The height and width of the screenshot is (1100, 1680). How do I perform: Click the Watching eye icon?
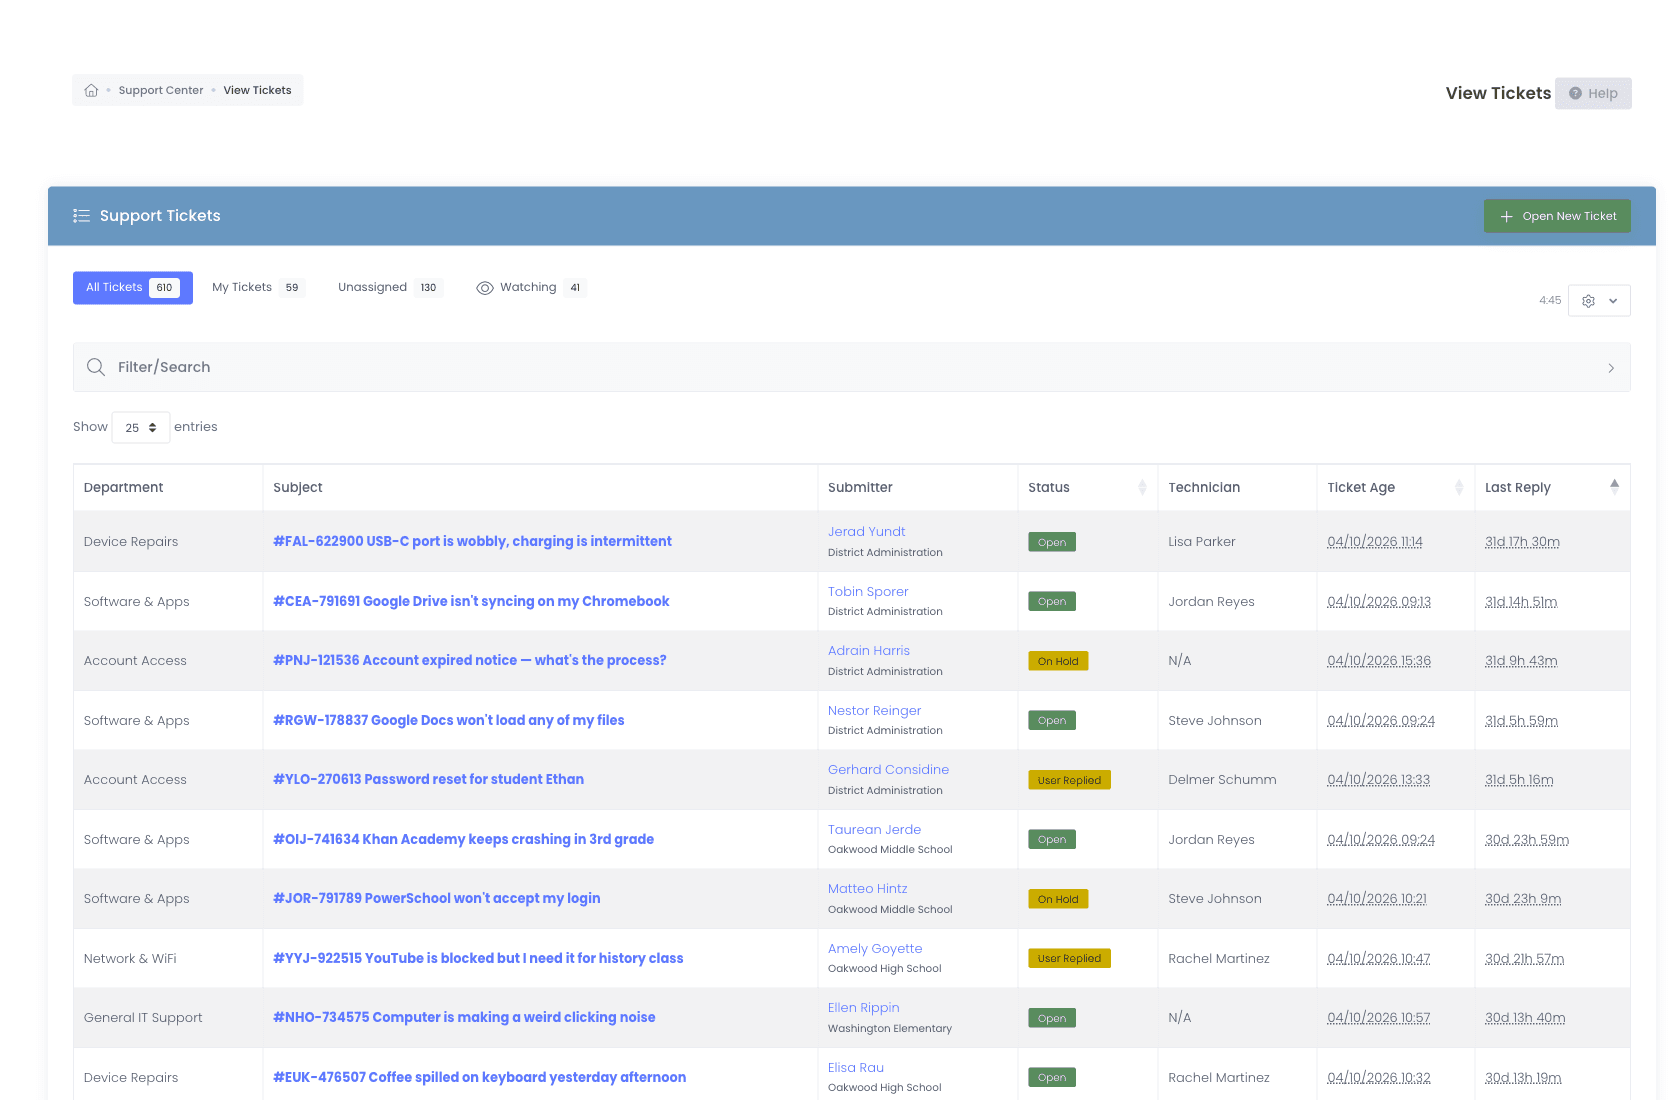coord(485,288)
